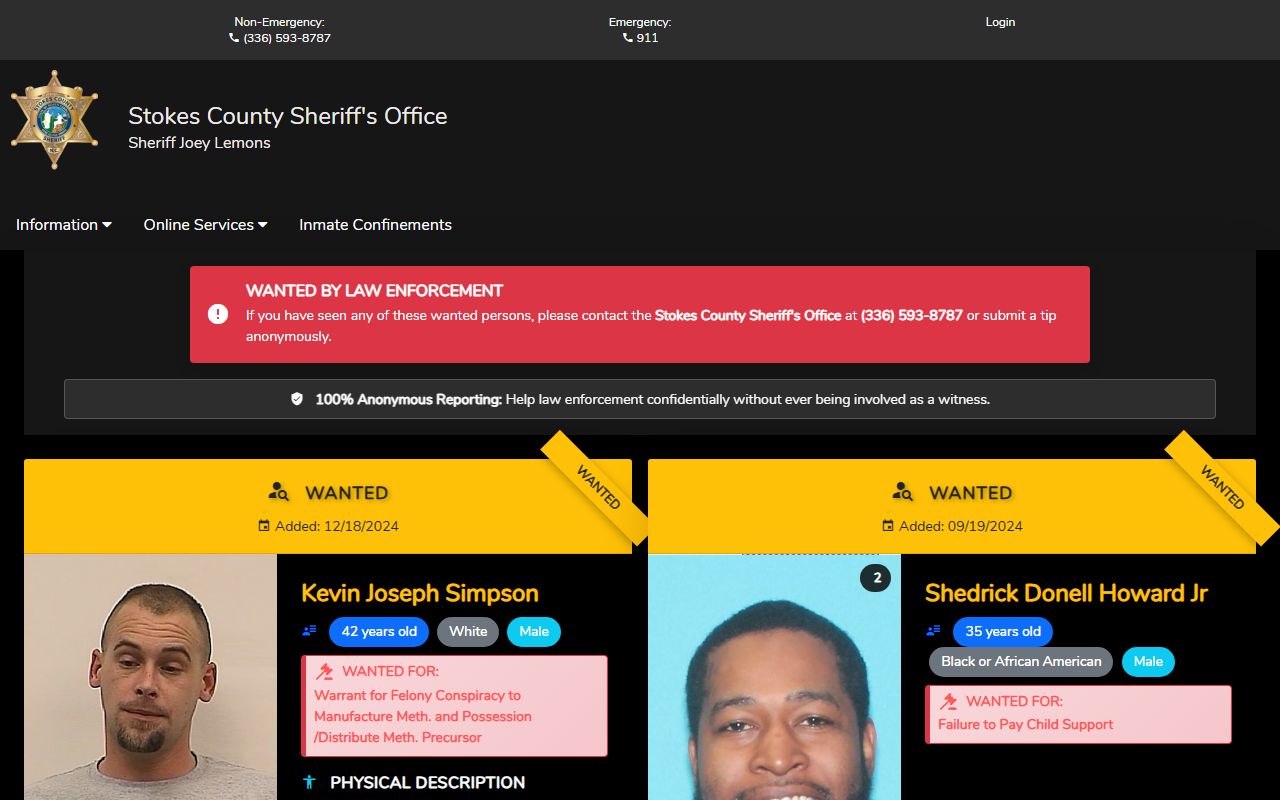This screenshot has width=1280, height=800.
Task: Open Kevin Joseph Simpson's mugshot photo
Action: coord(150,677)
